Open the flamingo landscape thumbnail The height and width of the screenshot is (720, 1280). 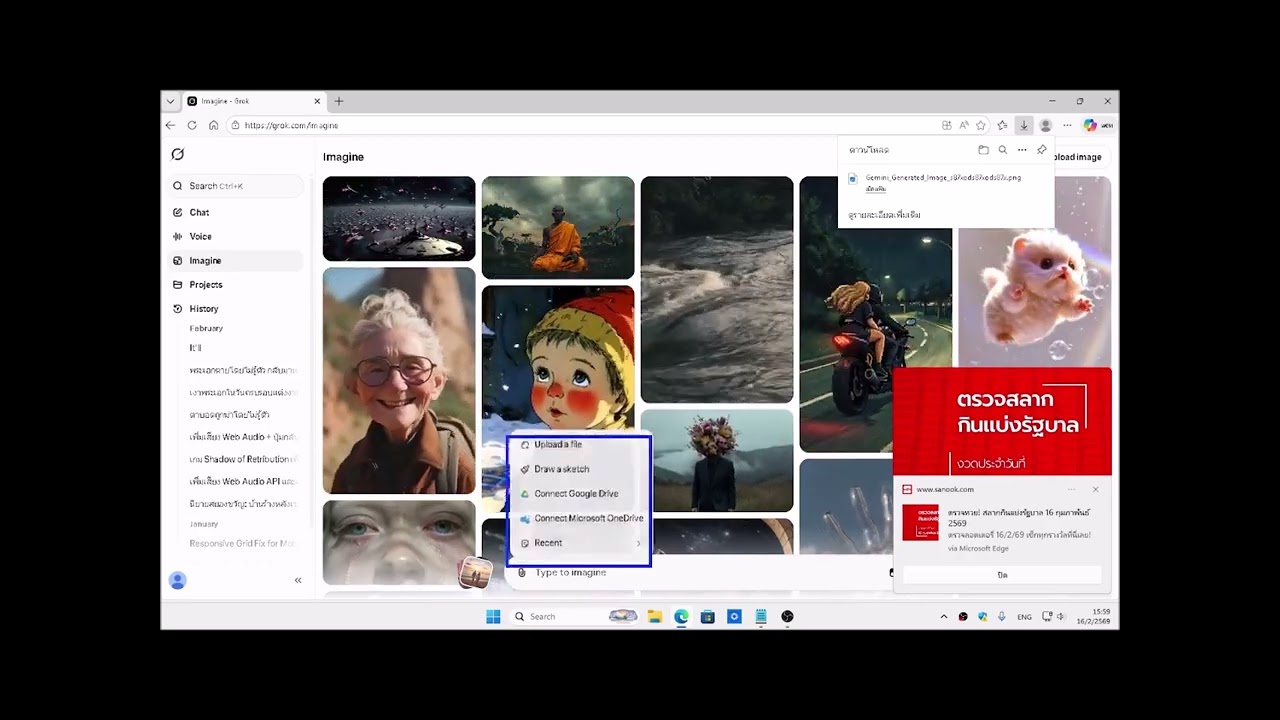point(399,219)
